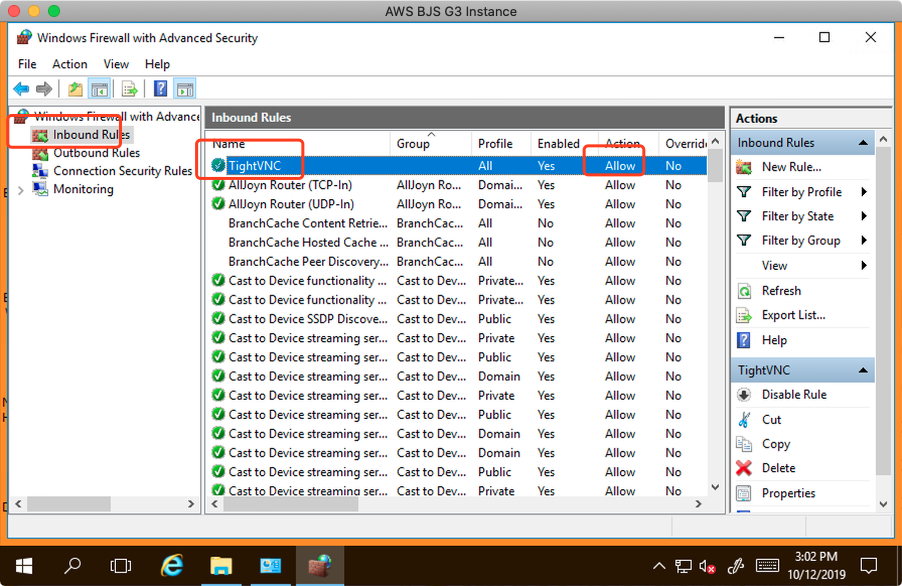Open the Filter by Profile submenu
This screenshot has height=586, width=902.
pos(801,192)
